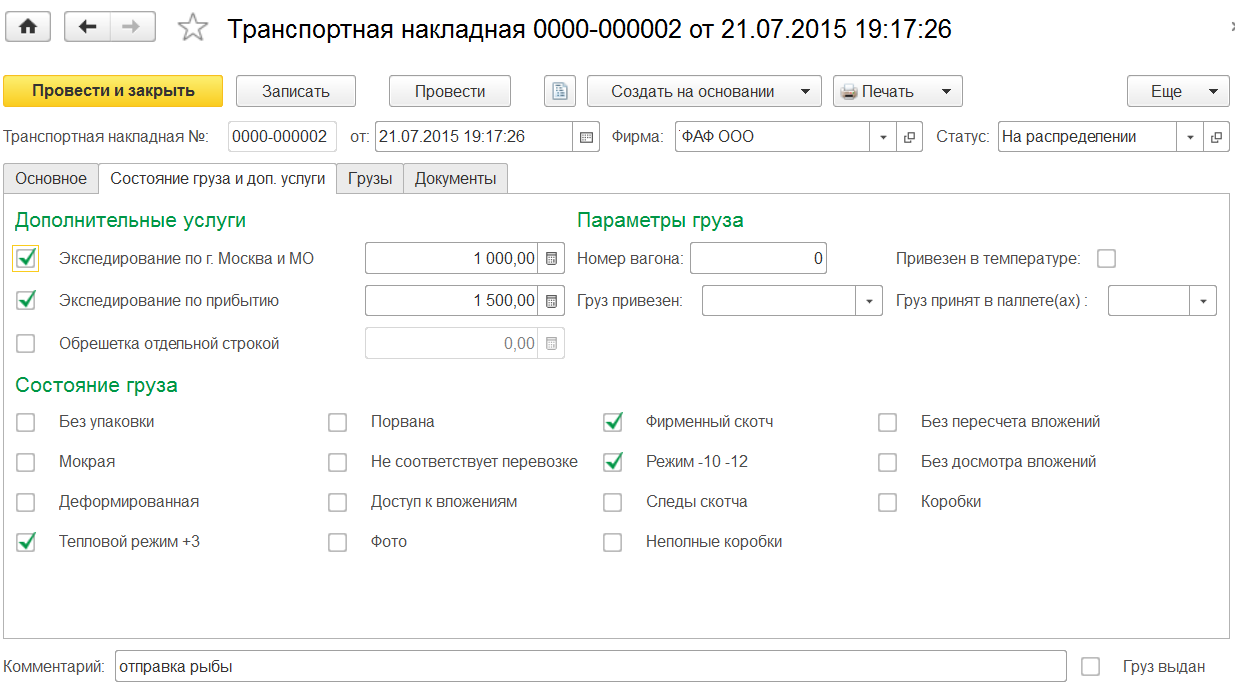Open the Фирма record with open-form icon
Screen dimensions: 1235x691
[909, 137]
